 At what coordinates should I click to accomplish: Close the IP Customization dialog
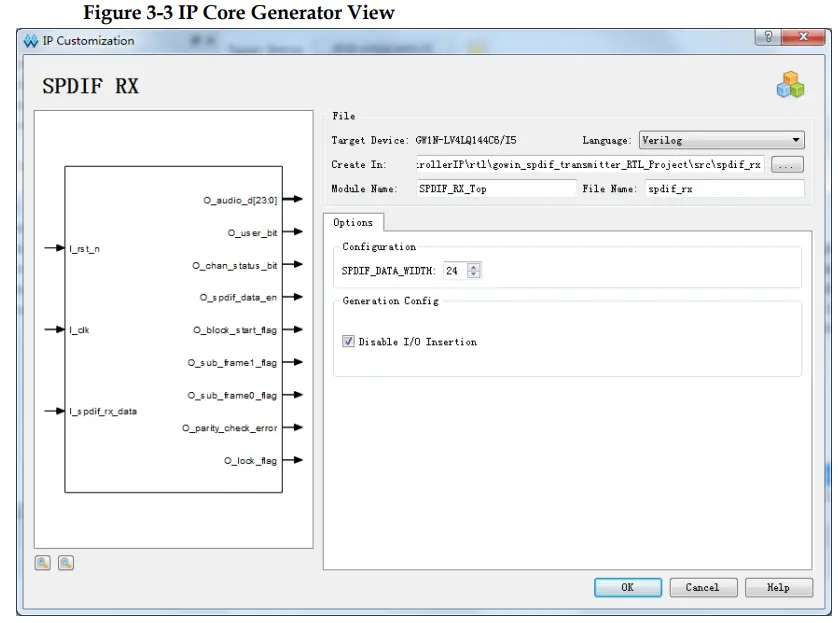pos(803,37)
